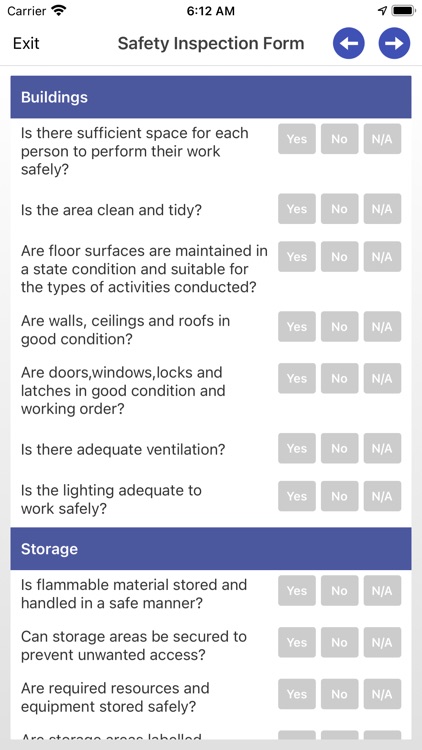The height and width of the screenshot is (750, 422).
Task: Tap the Exit button
Action: tap(26, 44)
